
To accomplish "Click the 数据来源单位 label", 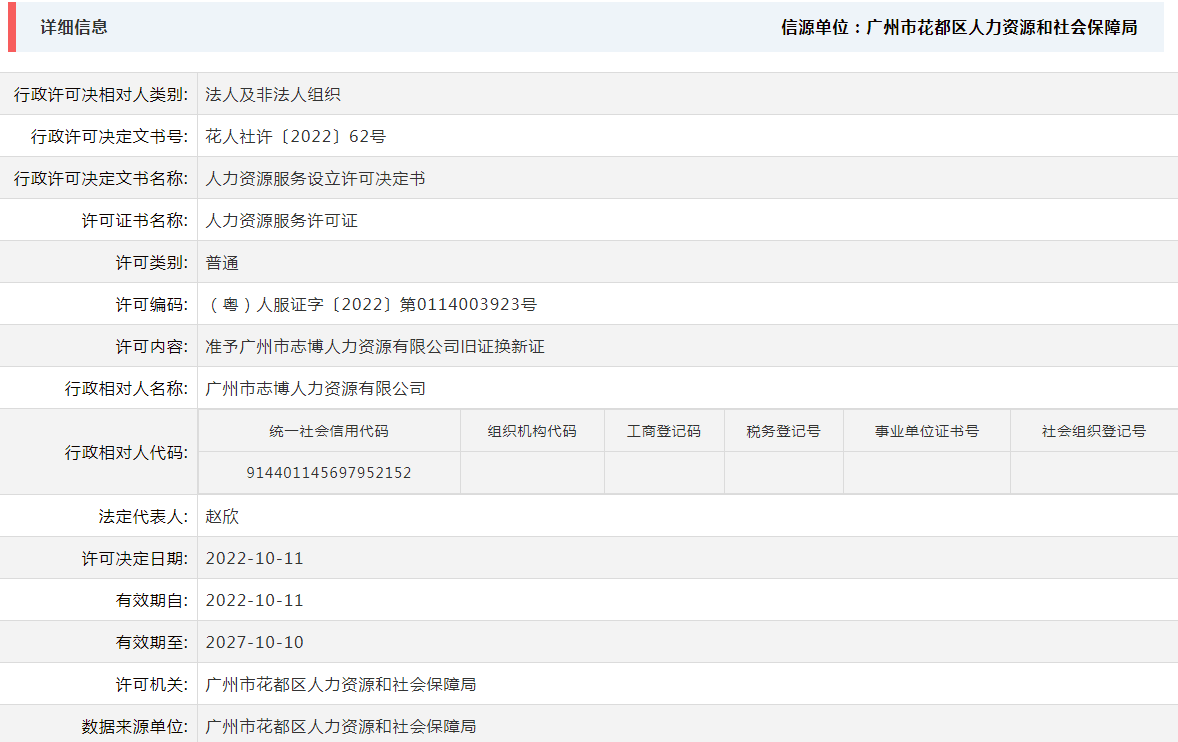I will click(134, 726).
